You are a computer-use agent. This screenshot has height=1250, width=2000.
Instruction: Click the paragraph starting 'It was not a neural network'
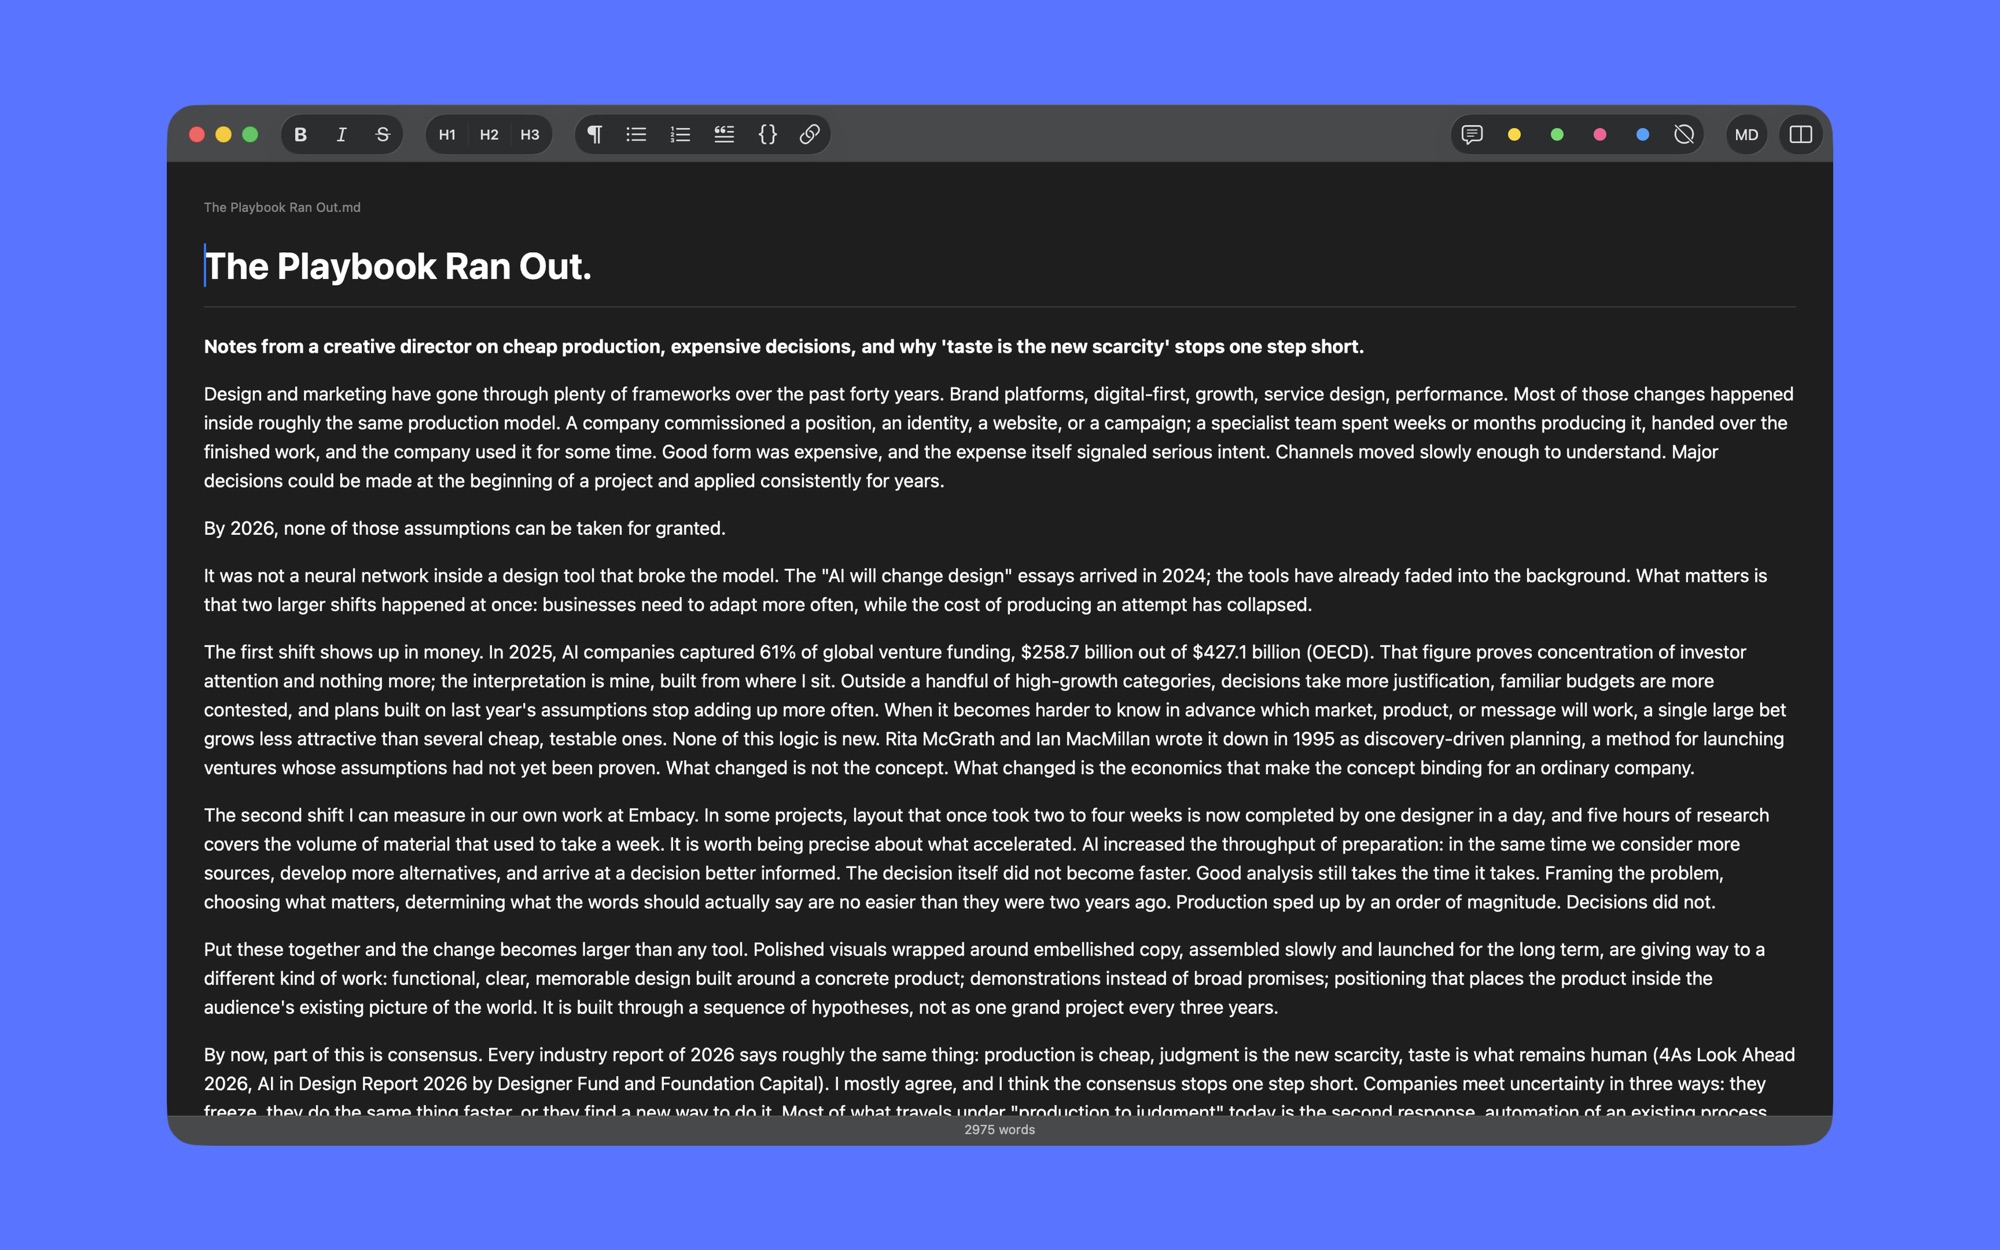(x=986, y=590)
